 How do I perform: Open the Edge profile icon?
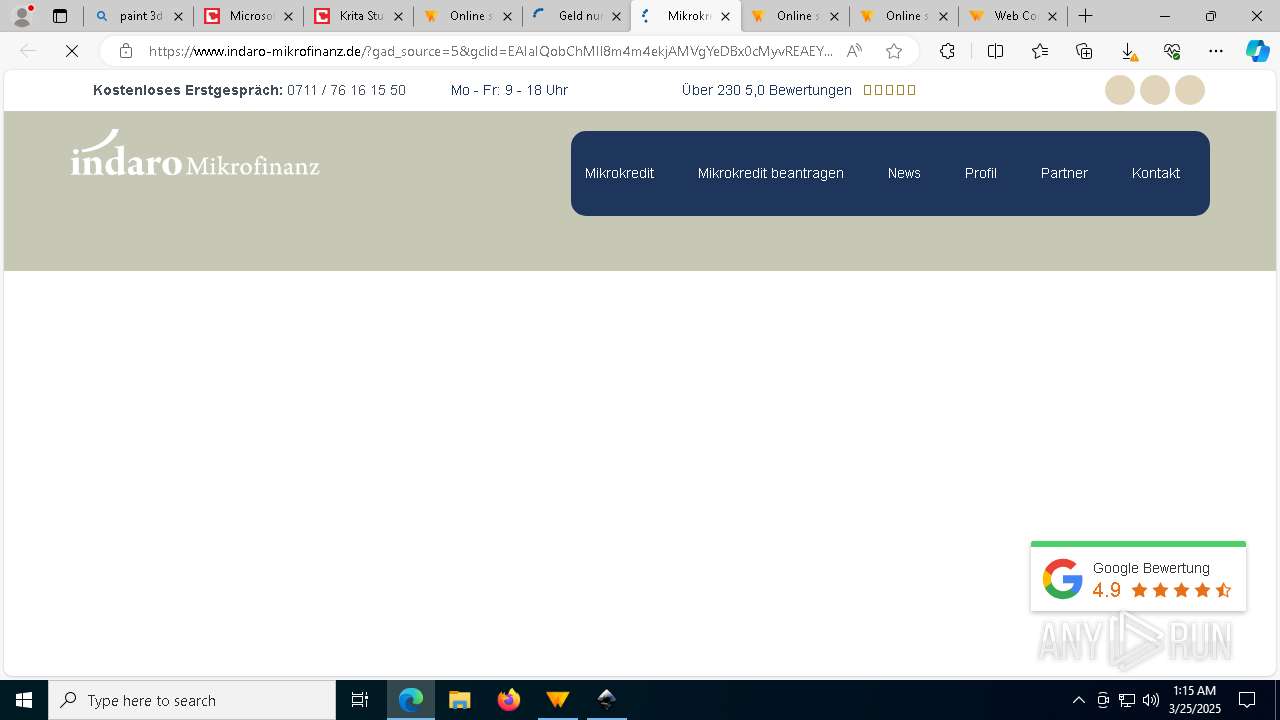(x=22, y=16)
